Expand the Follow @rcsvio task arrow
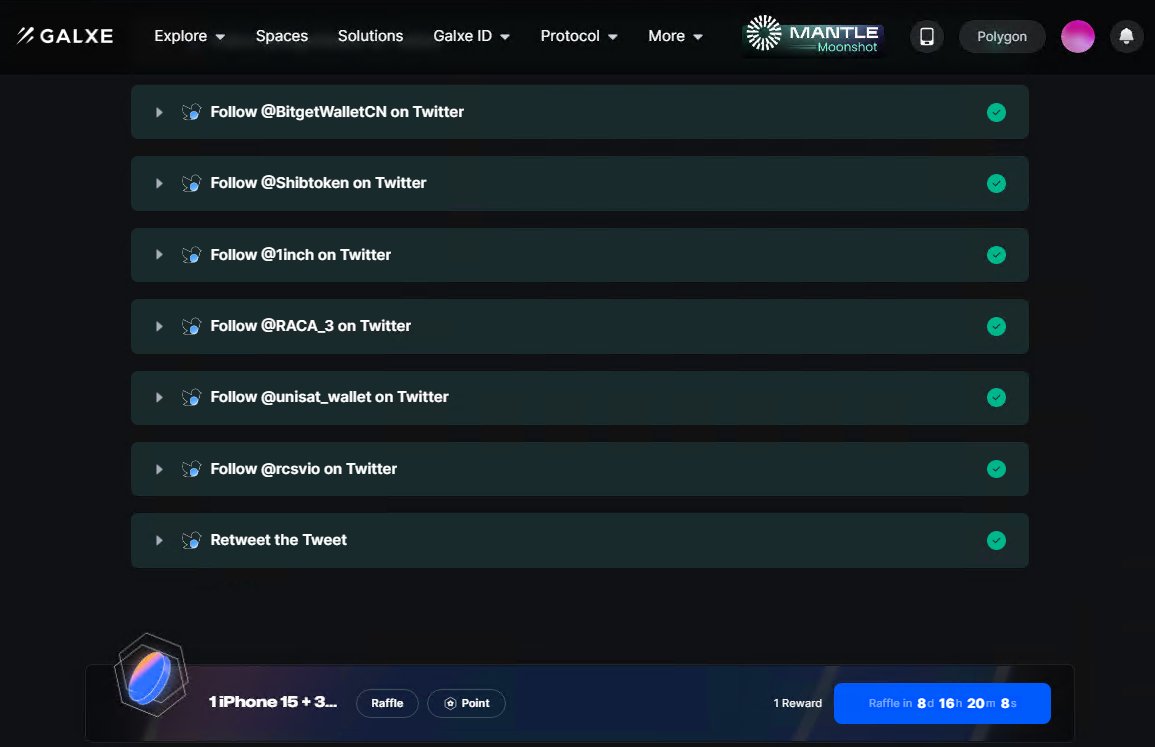The image size is (1155, 747). click(x=159, y=469)
